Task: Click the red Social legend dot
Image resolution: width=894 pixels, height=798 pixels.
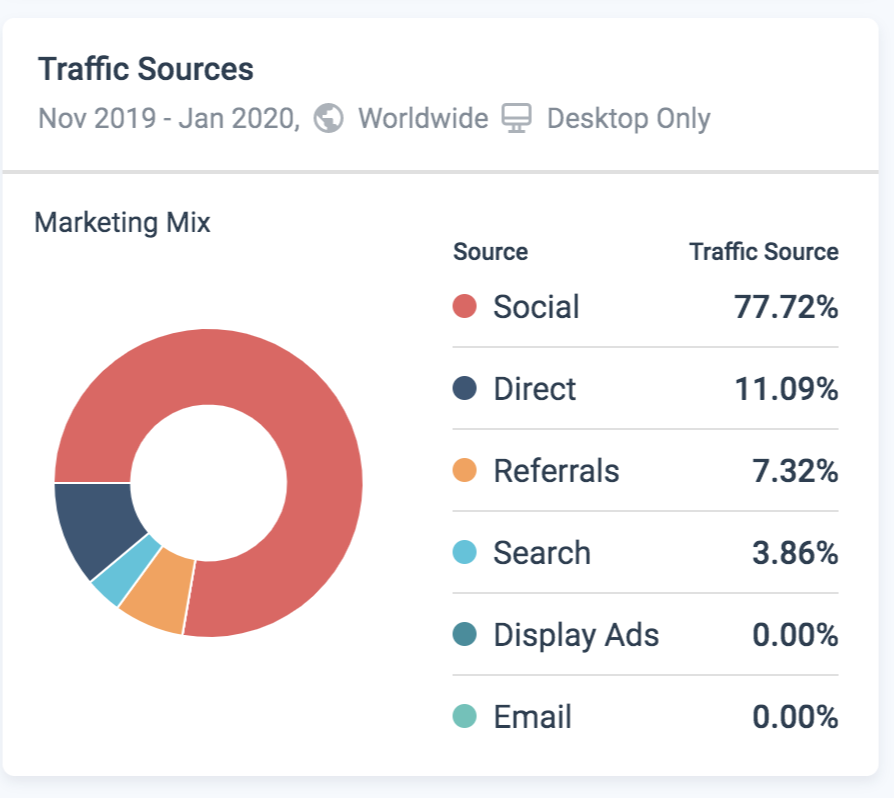Action: point(465,306)
